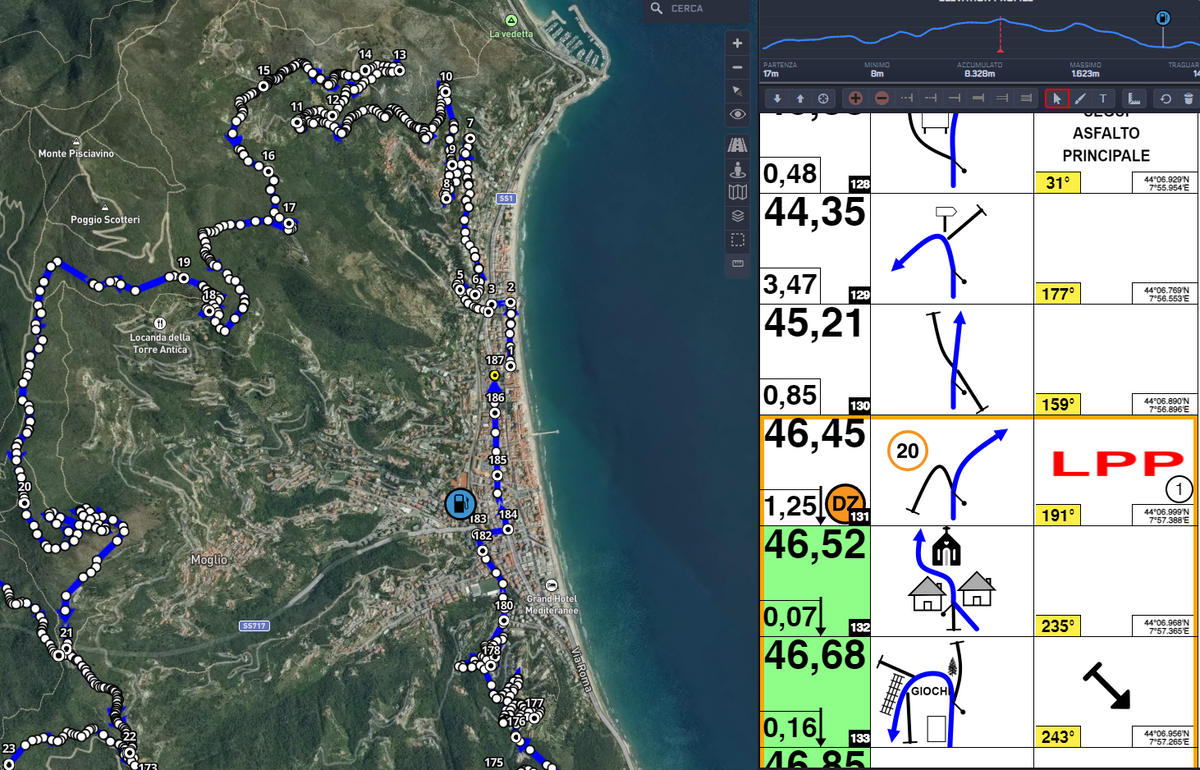
Task: Select the ruler measure tool on map toolbar
Action: pos(738,264)
